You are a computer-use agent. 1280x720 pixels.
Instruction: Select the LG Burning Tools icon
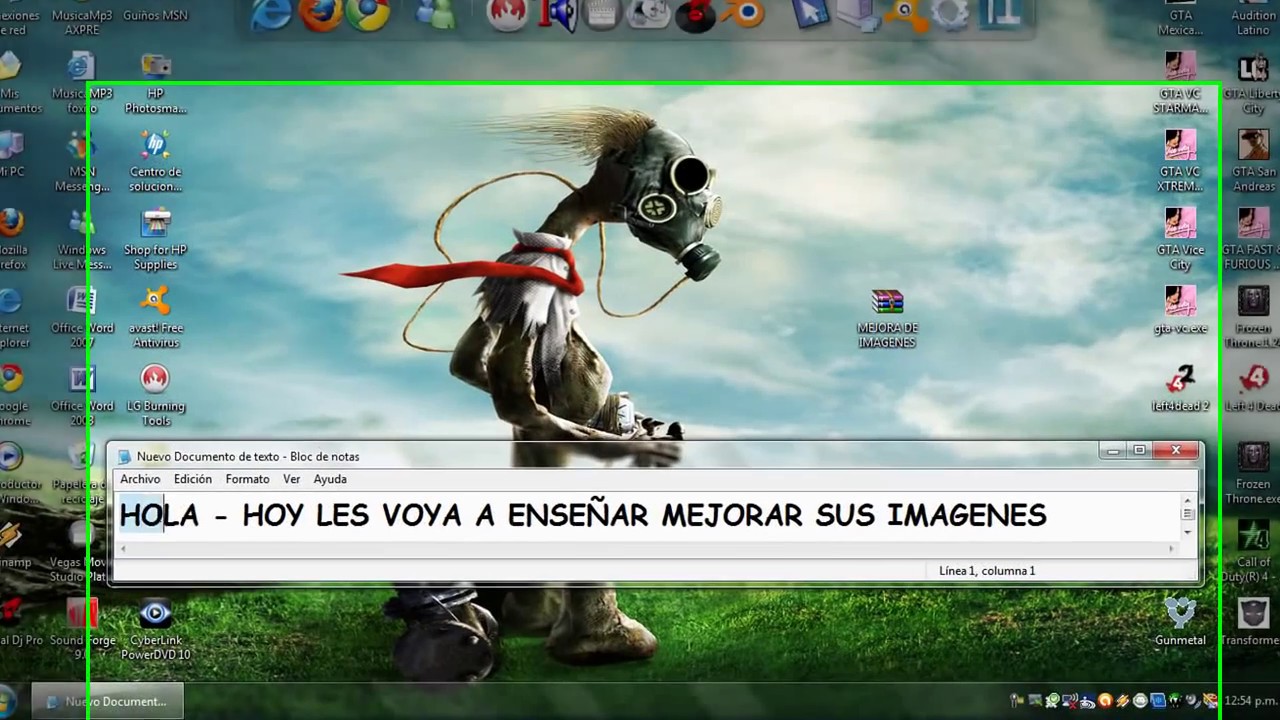156,396
